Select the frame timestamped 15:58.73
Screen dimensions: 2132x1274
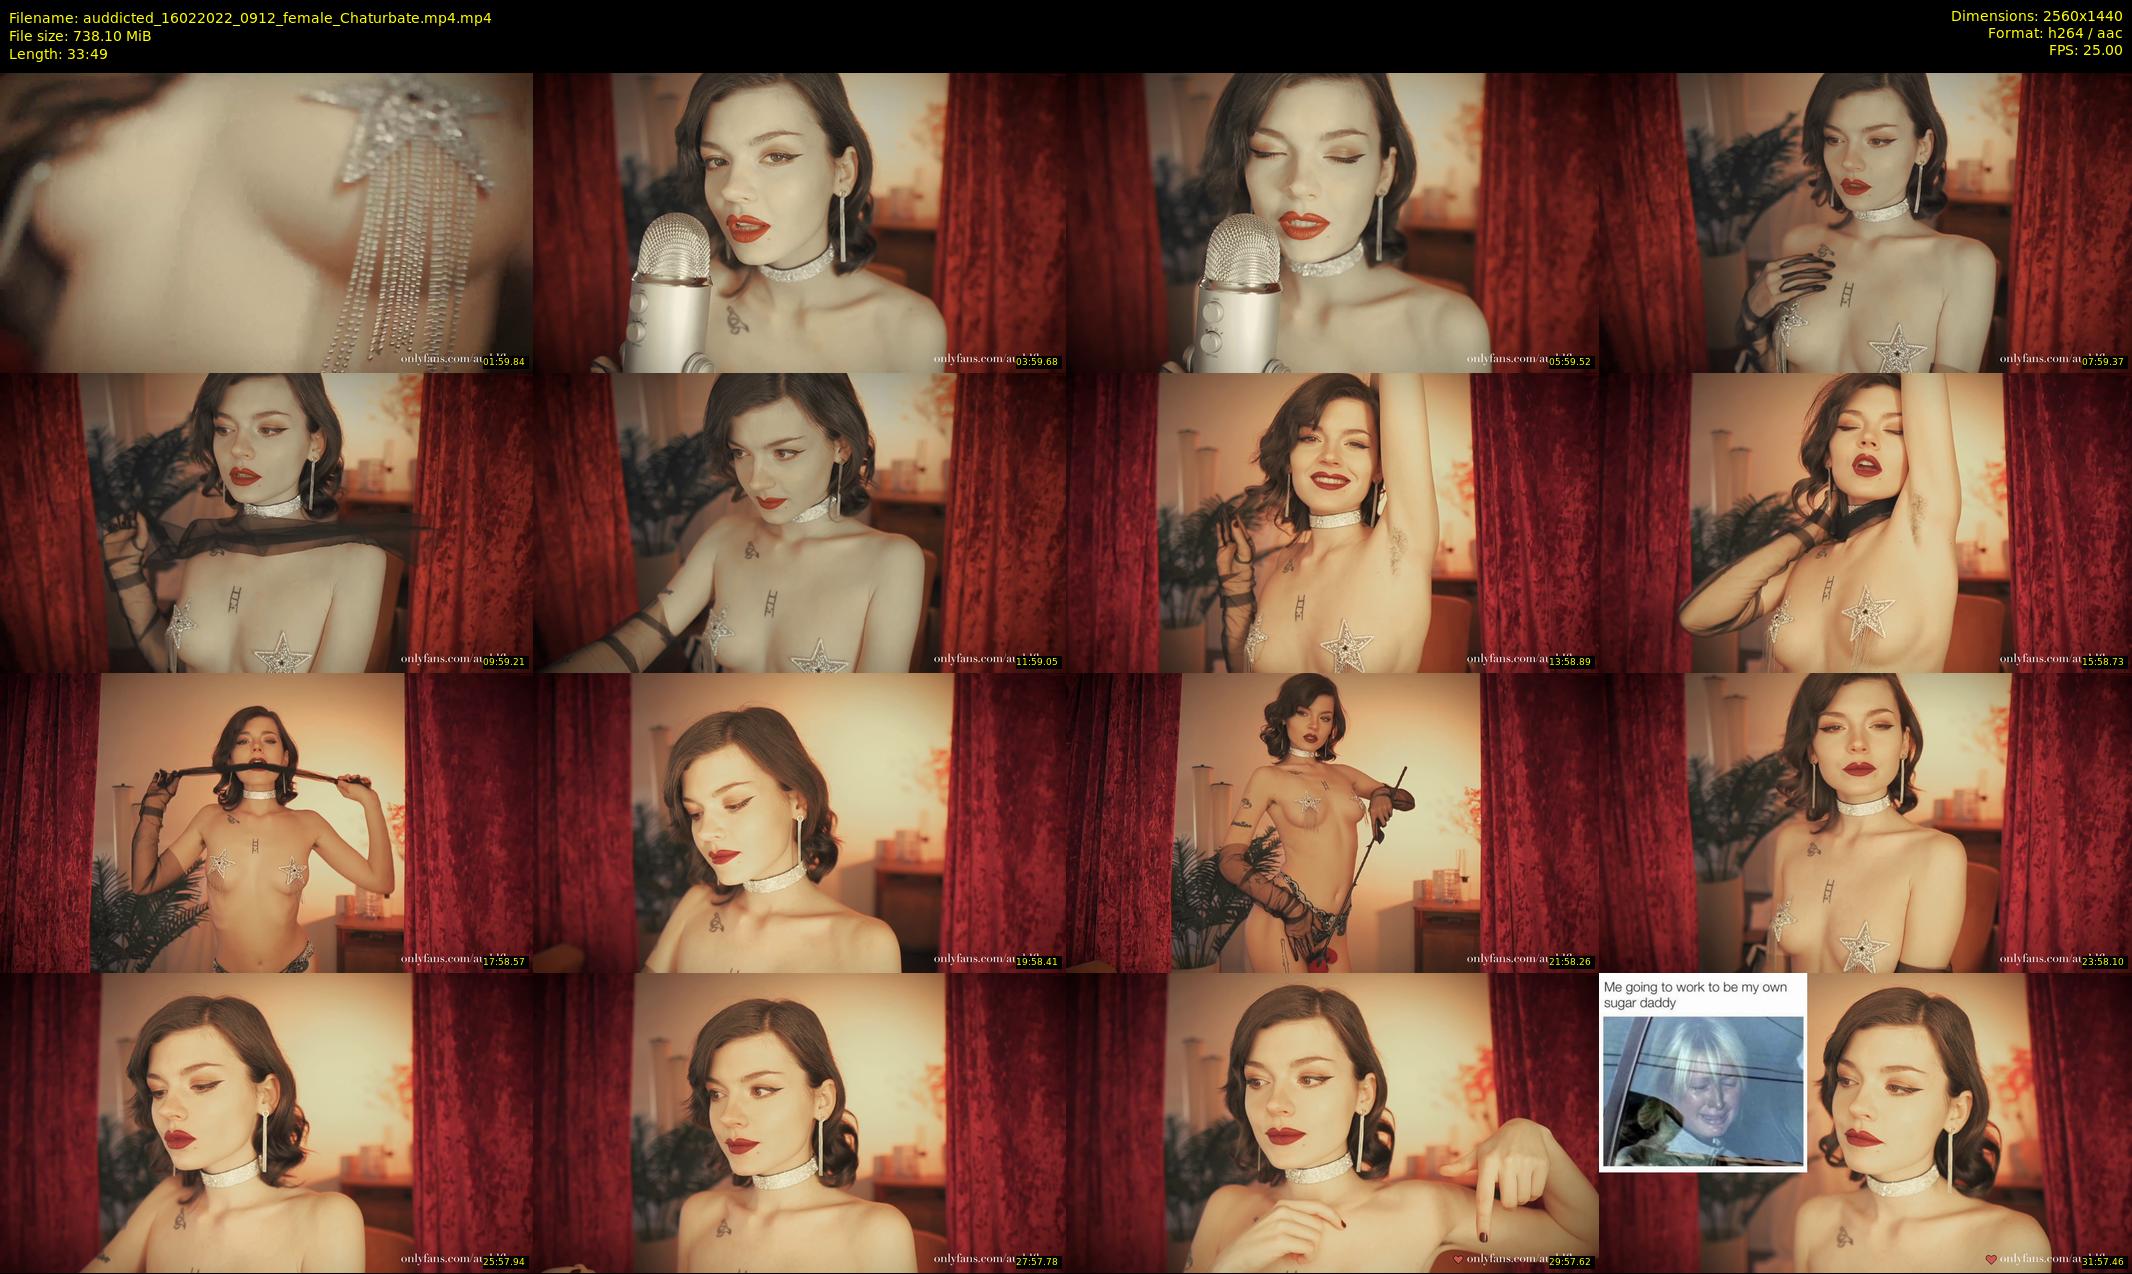click(1865, 522)
